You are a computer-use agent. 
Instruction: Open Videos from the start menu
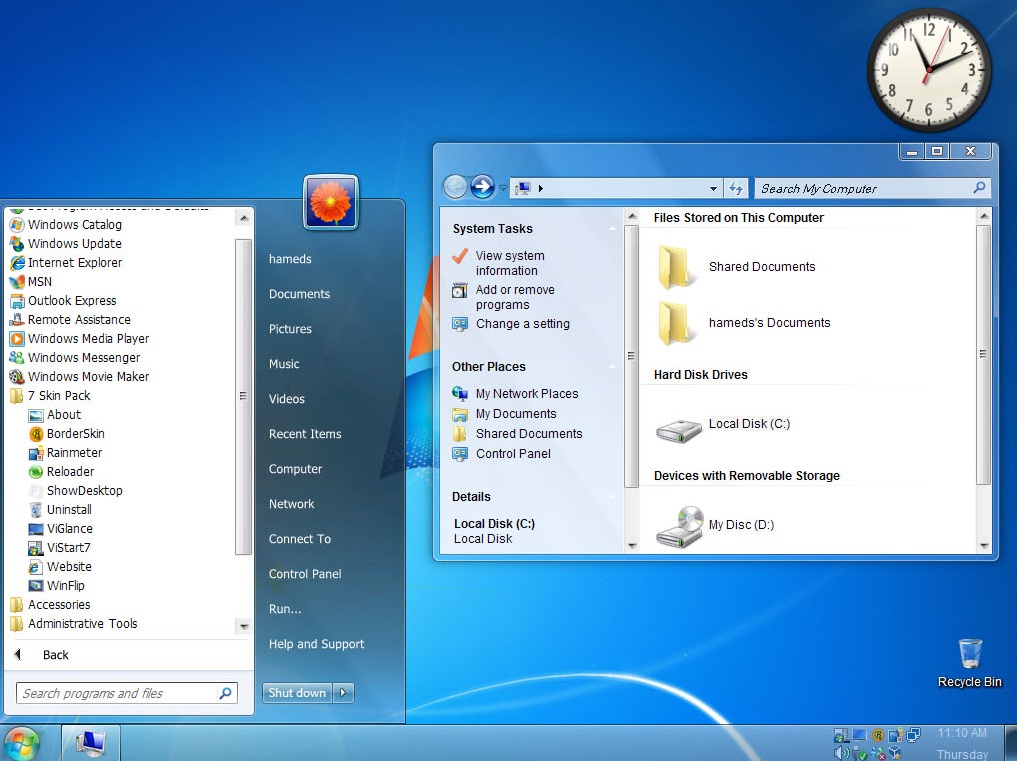point(287,399)
